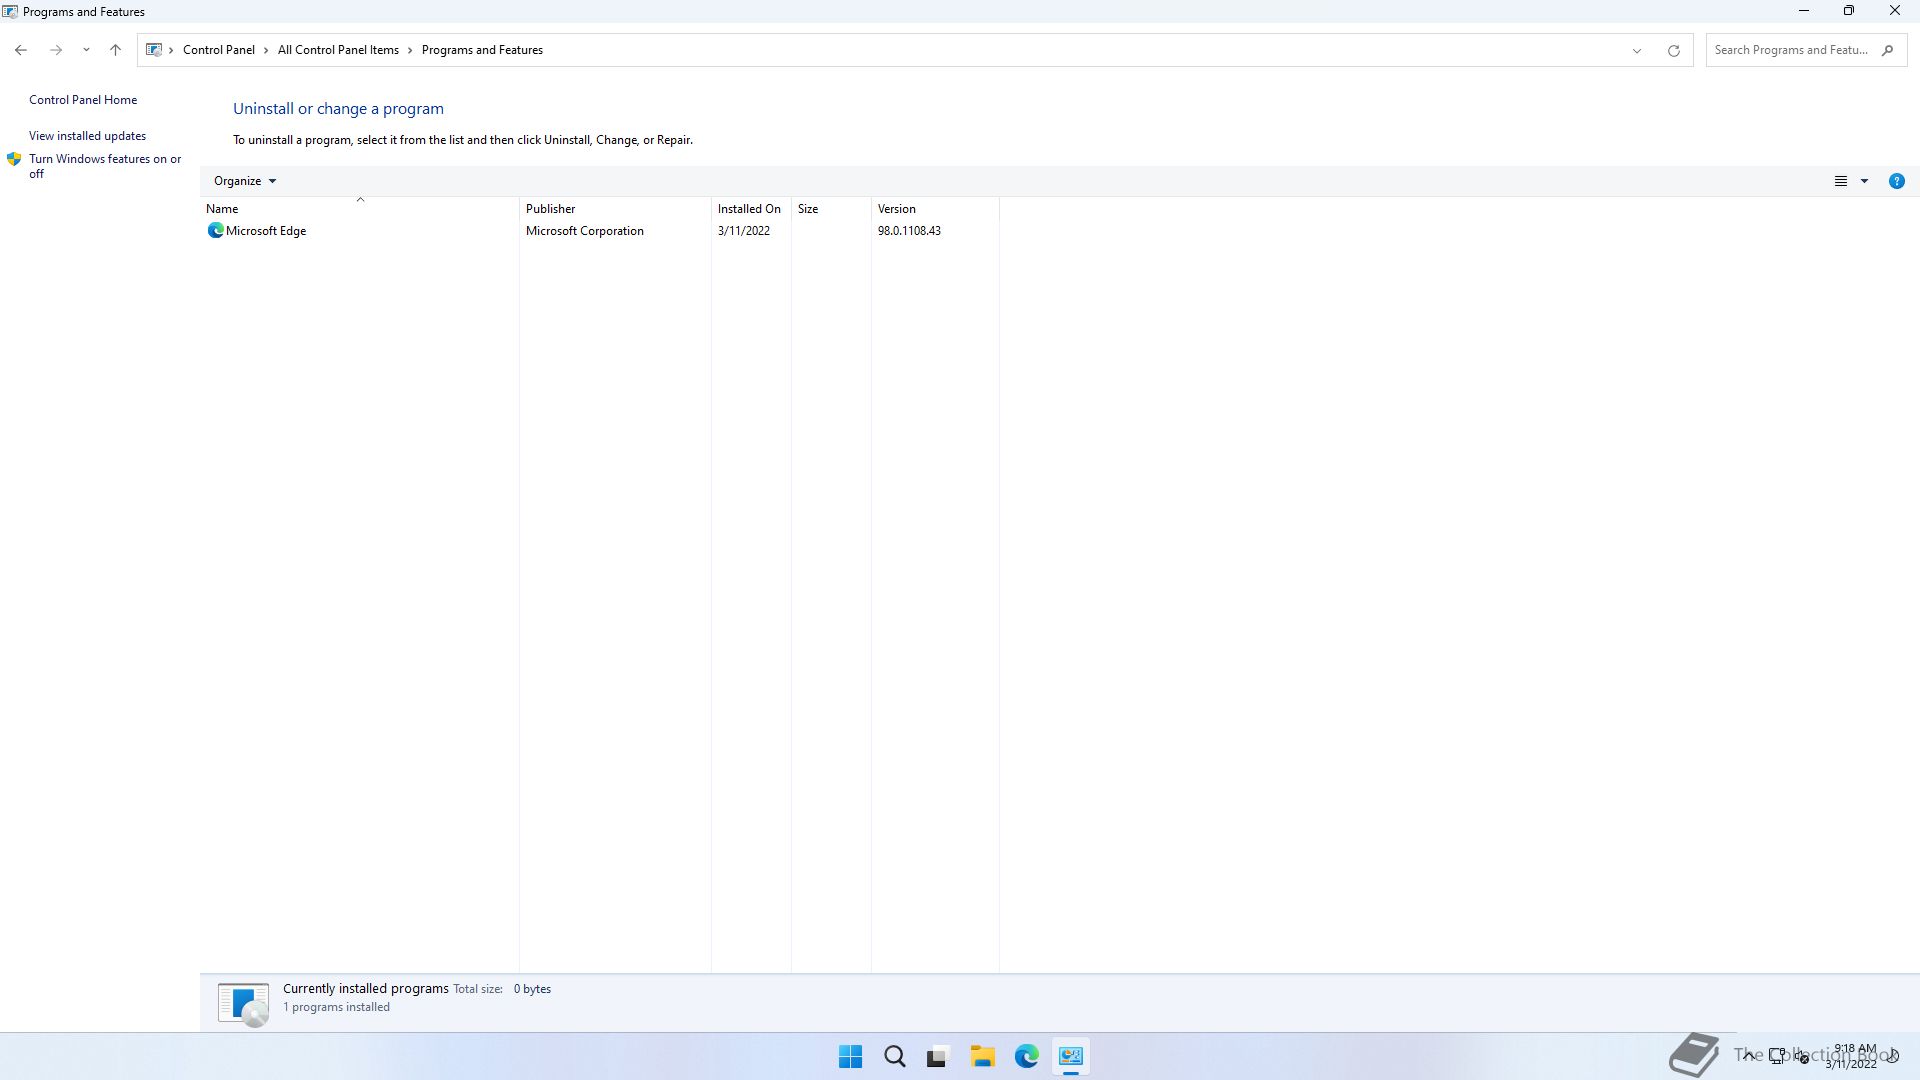The image size is (1920, 1080).
Task: Click the address bar computer icon
Action: pyautogui.click(x=154, y=50)
